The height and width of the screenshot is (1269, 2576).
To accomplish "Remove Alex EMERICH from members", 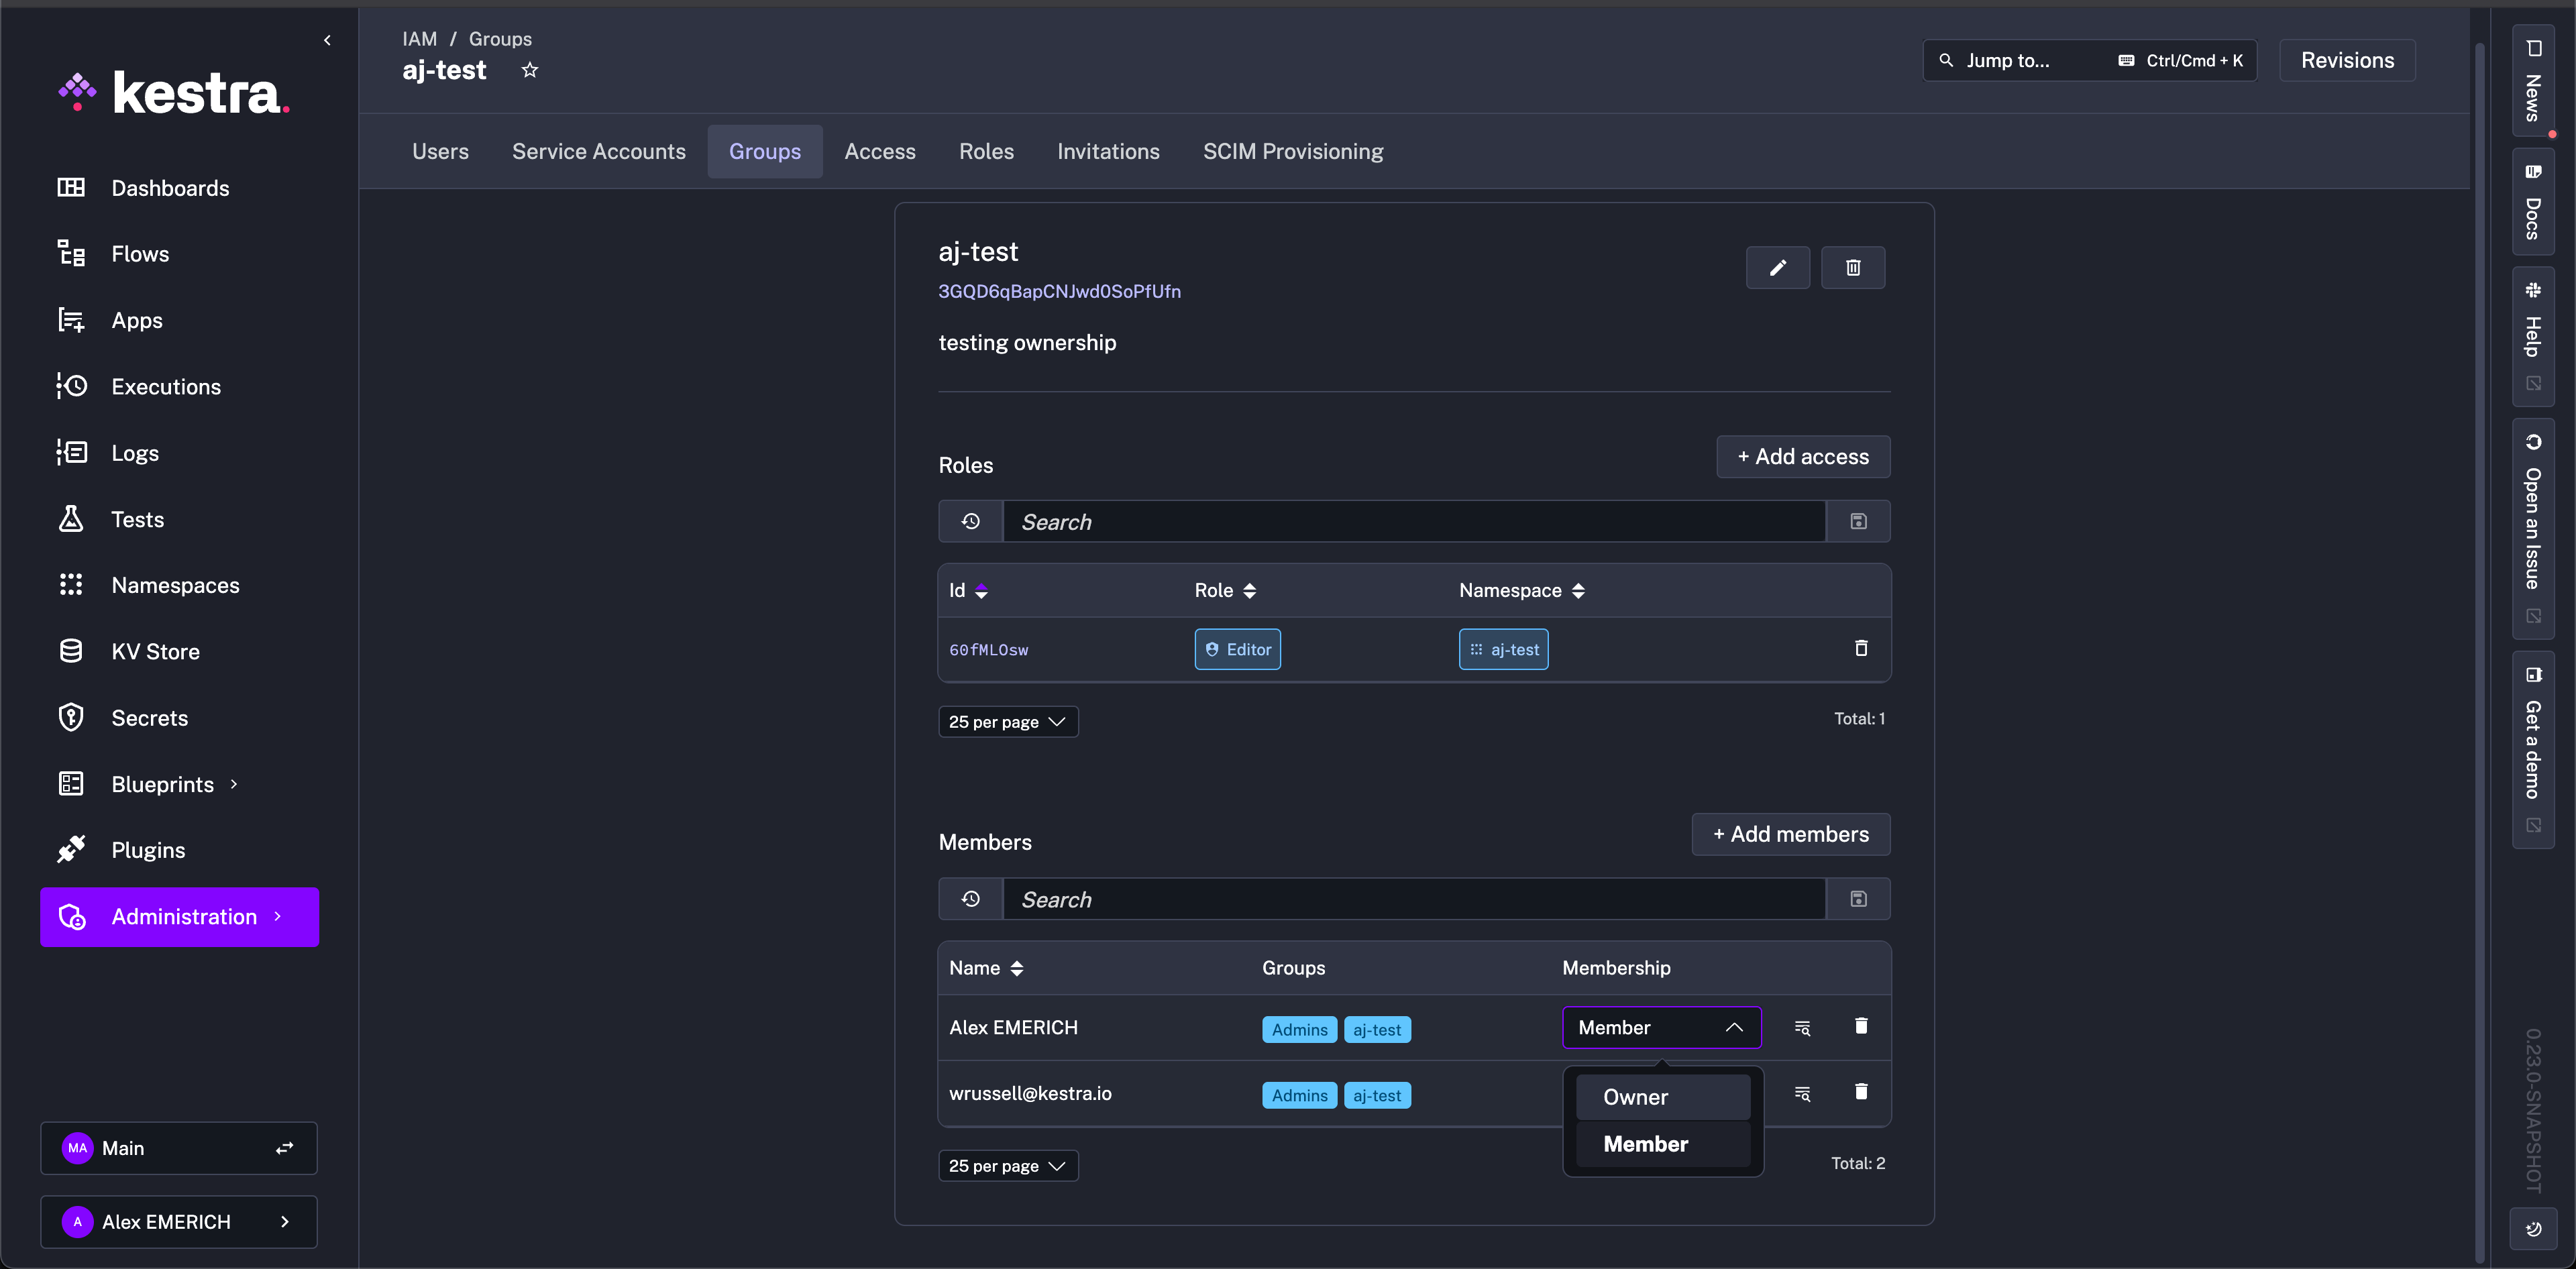I will (x=1860, y=1026).
